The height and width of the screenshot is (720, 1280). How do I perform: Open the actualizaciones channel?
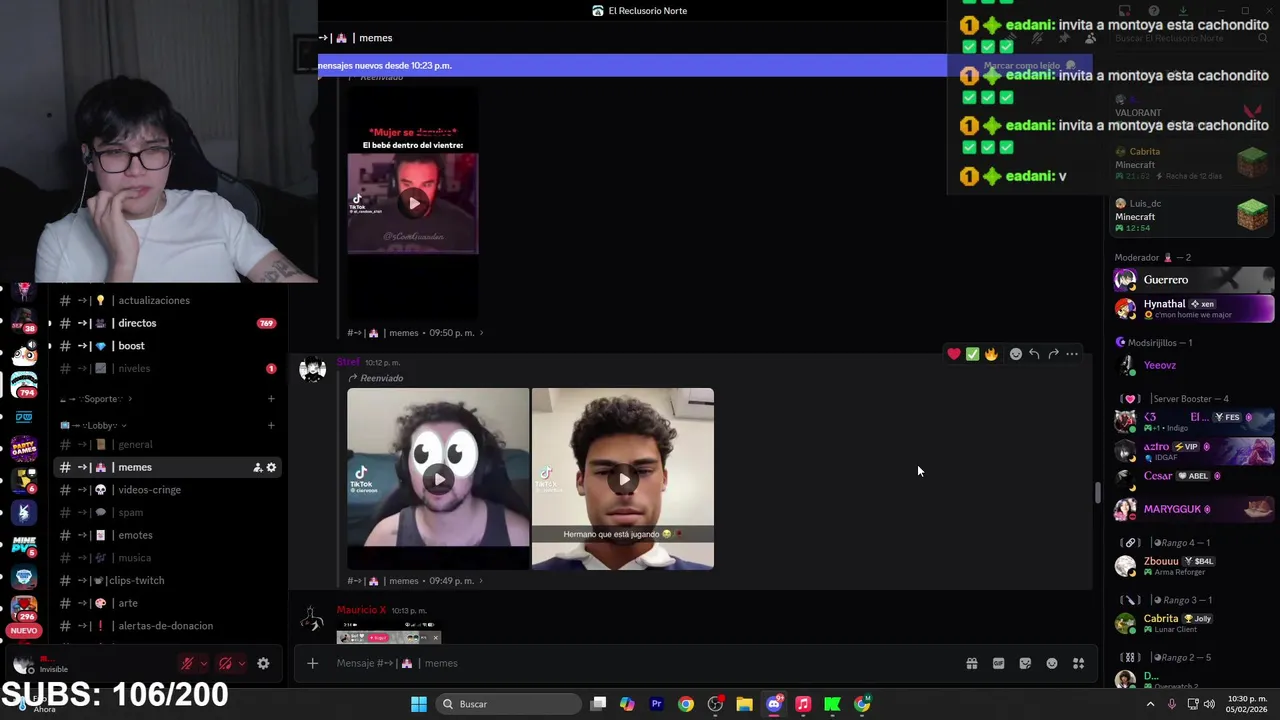[x=167, y=300]
